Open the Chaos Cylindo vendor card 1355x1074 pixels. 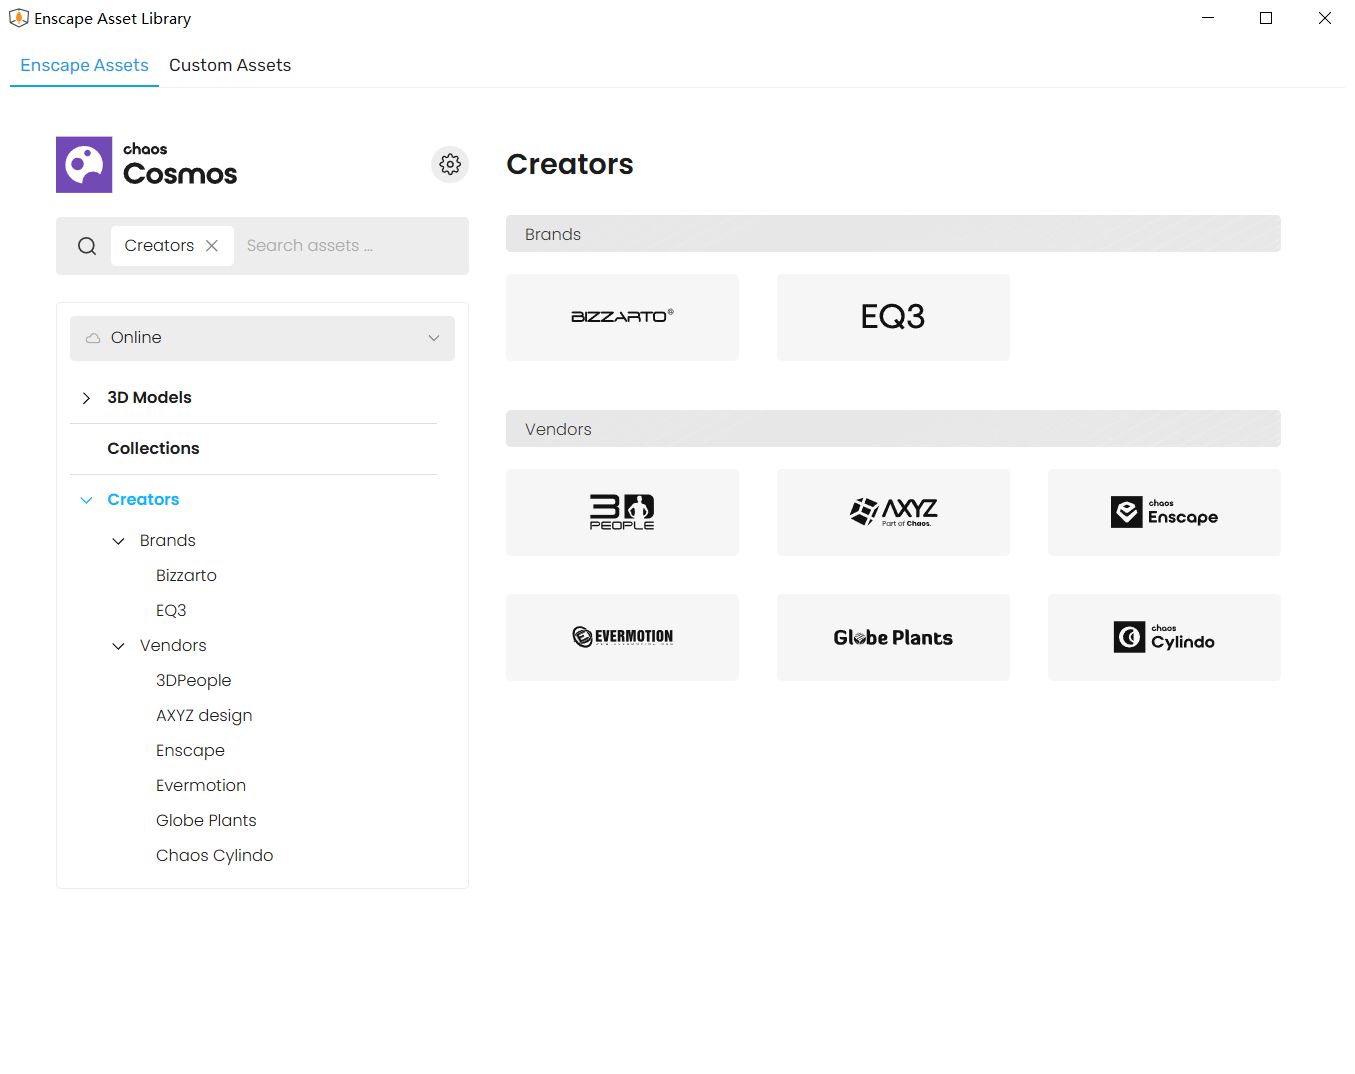pyautogui.click(x=1164, y=637)
